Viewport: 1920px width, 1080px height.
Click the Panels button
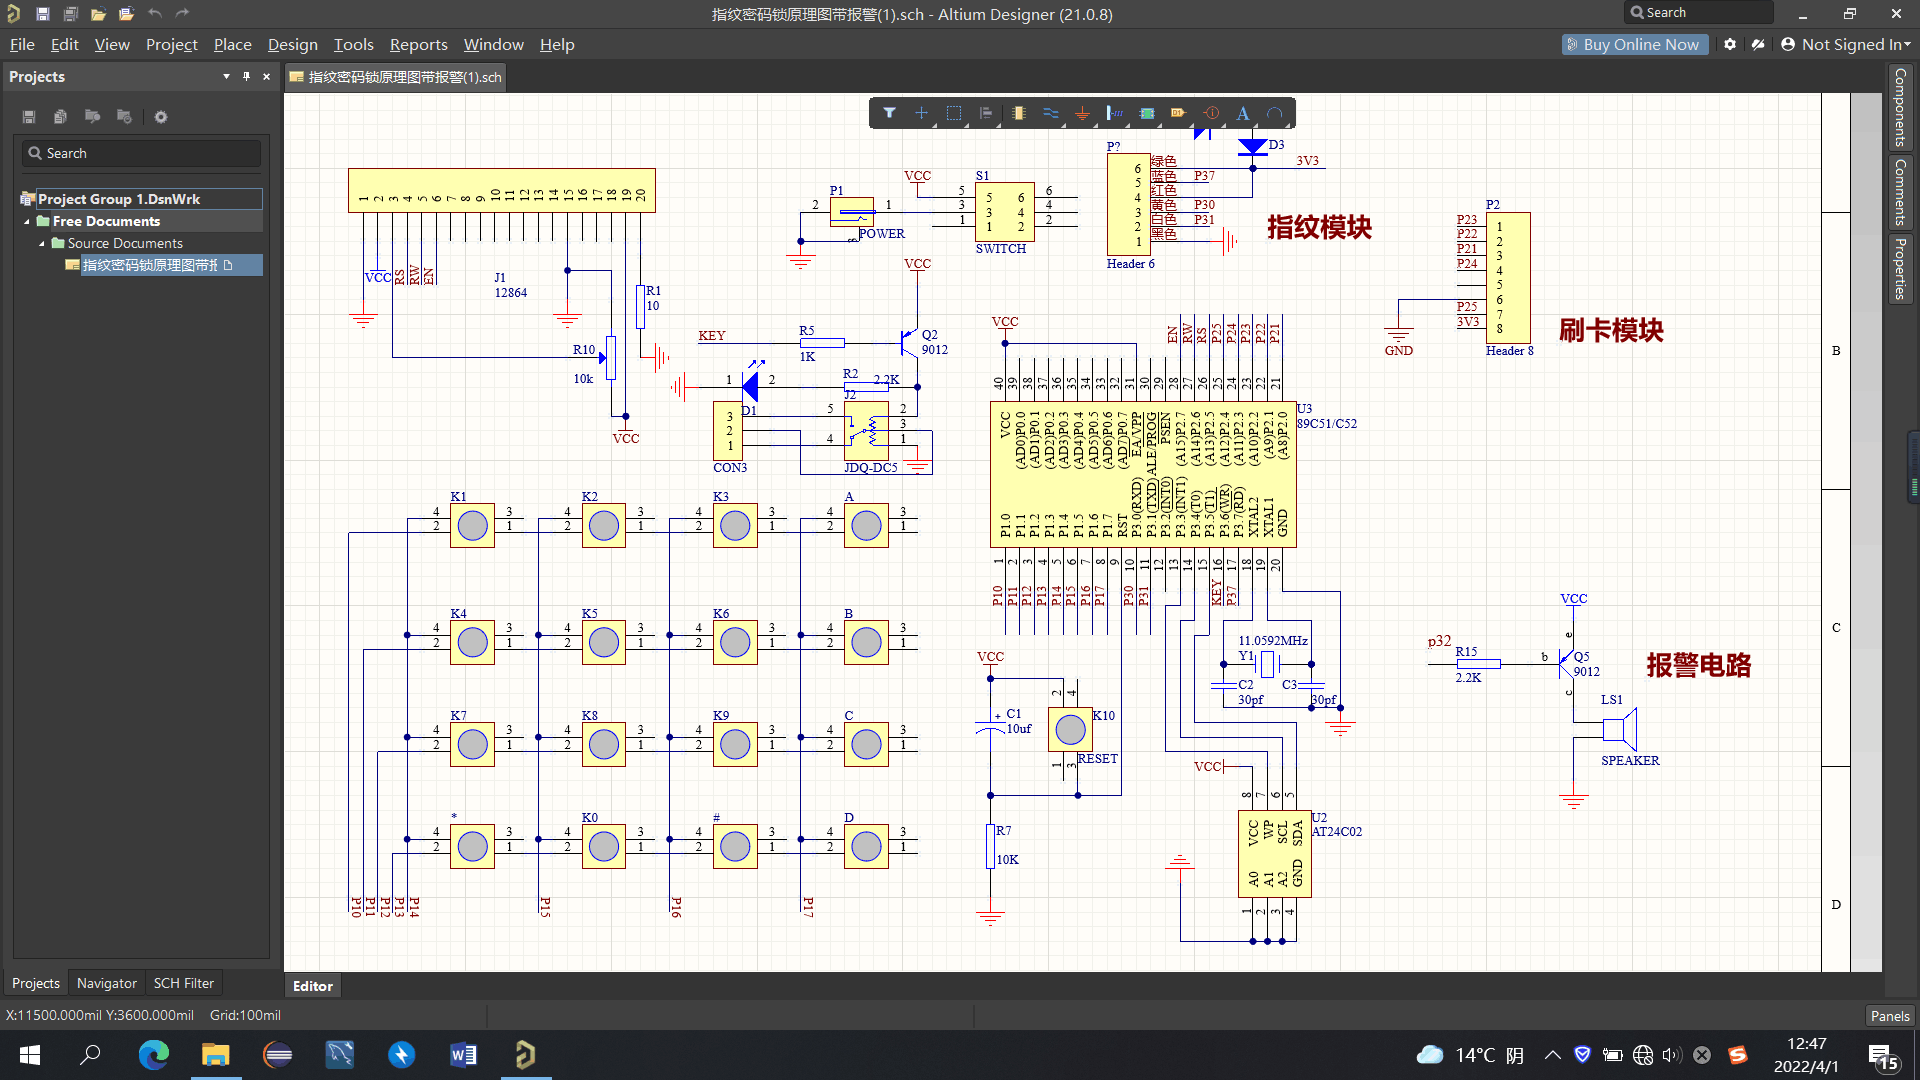pos(1889,1015)
